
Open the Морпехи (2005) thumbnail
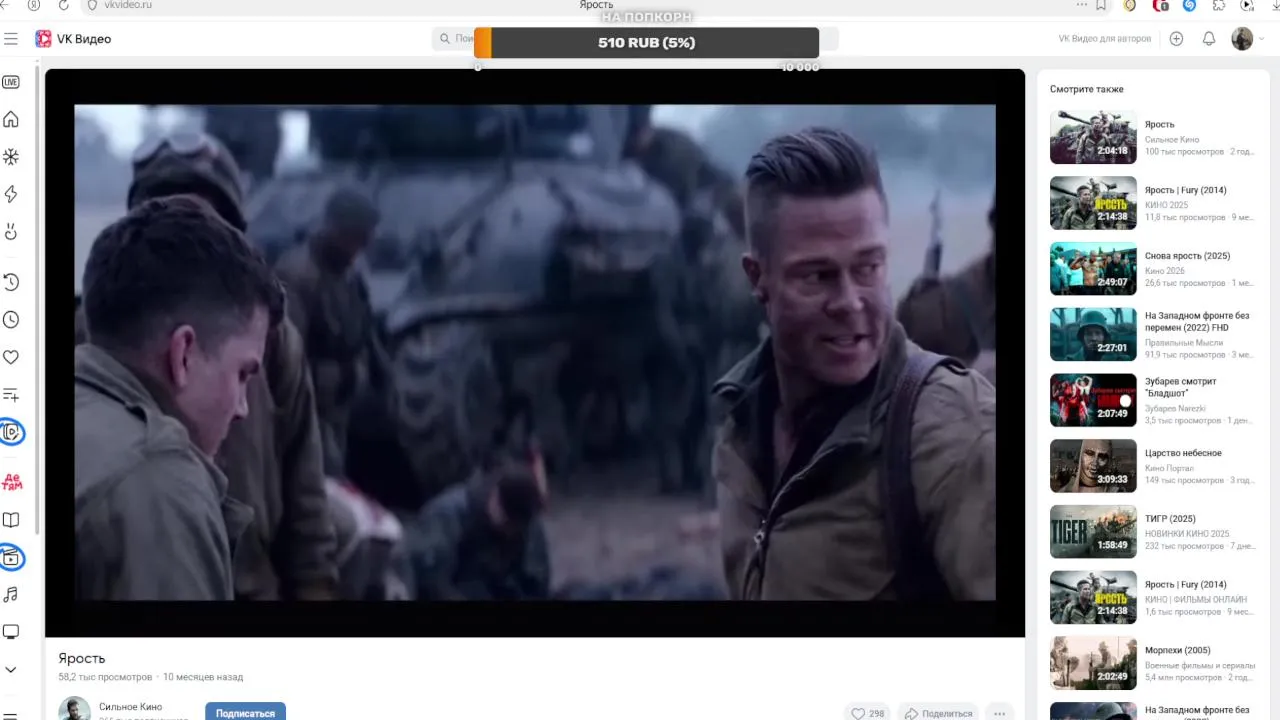click(1093, 663)
